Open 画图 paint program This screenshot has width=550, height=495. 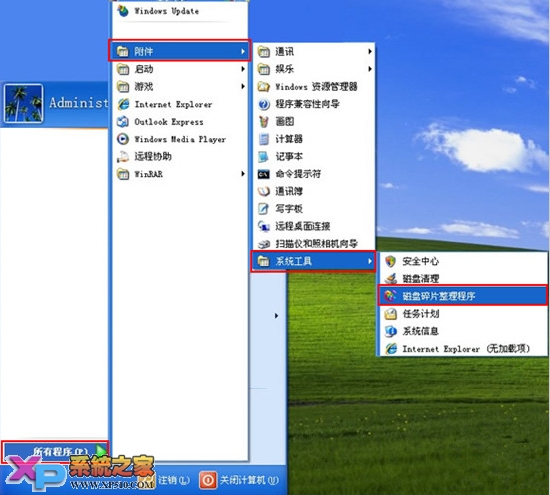[x=314, y=121]
